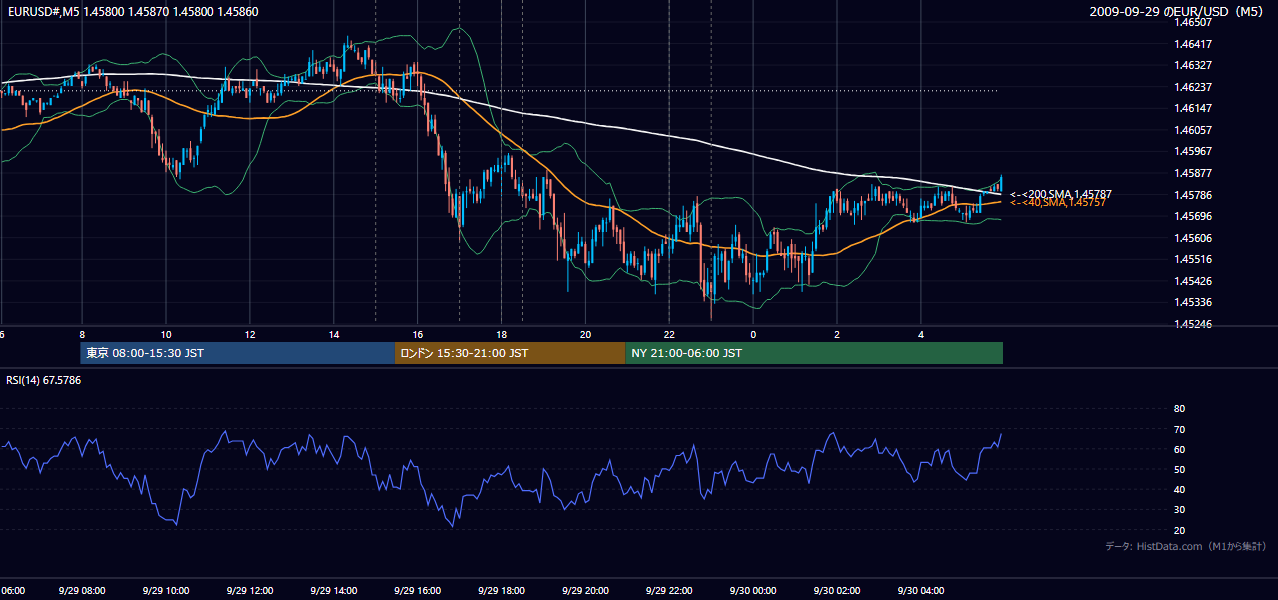Click the 9/29 12:00 time axis label
1278x600 pixels.
[250, 590]
